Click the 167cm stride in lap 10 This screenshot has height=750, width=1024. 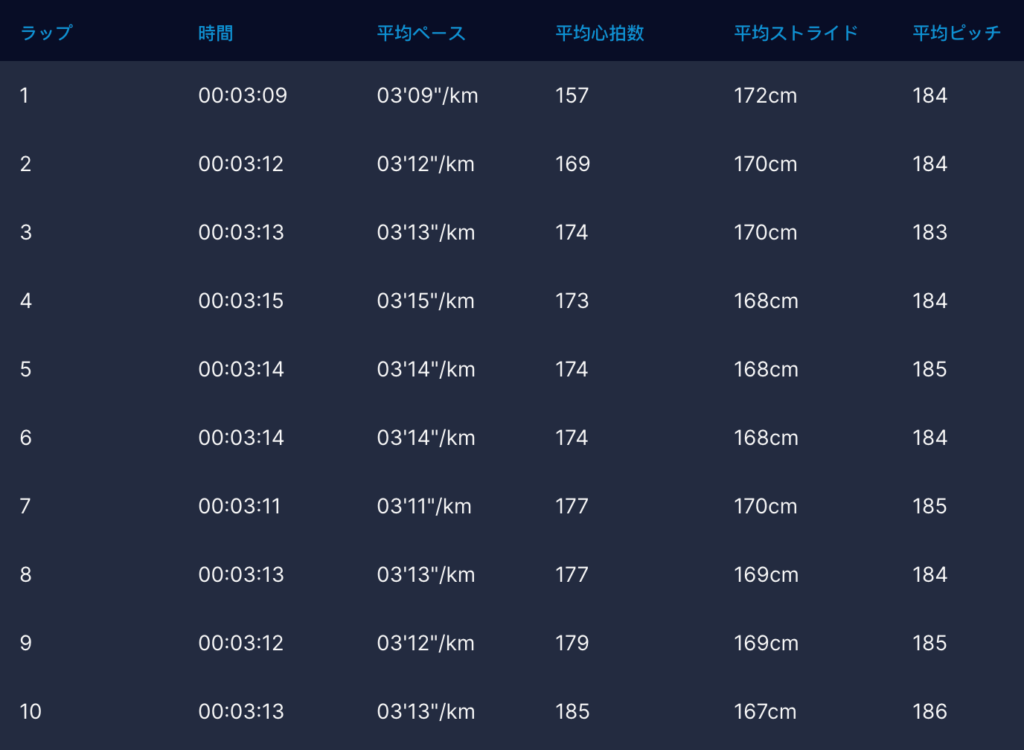coord(765,712)
